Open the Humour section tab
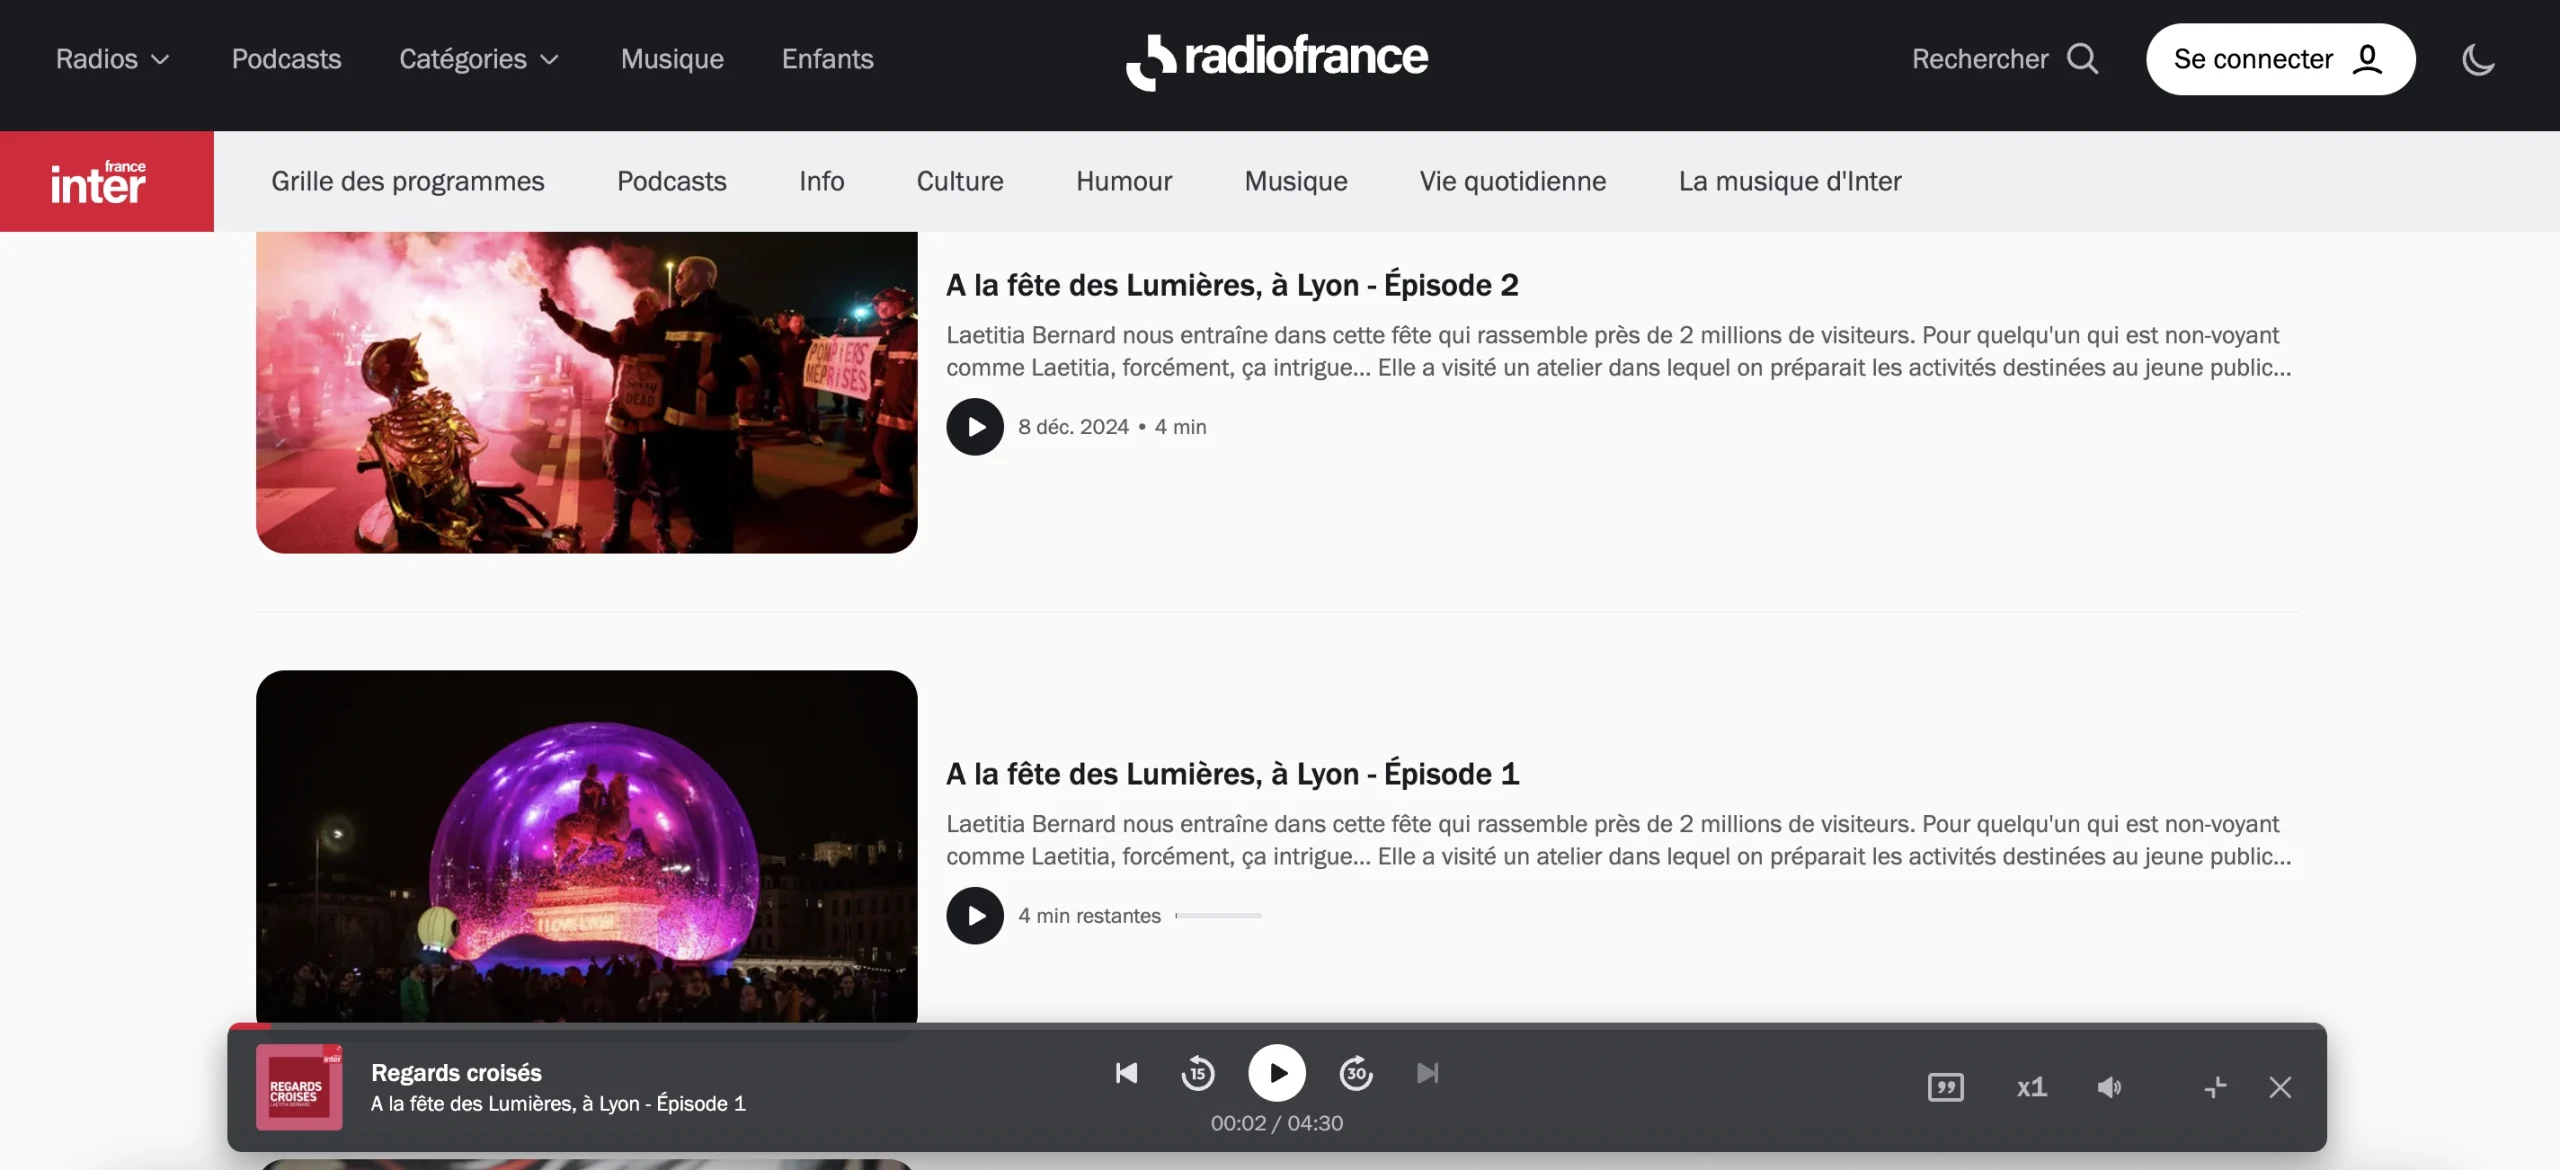The image size is (2560, 1170). 1123,181
